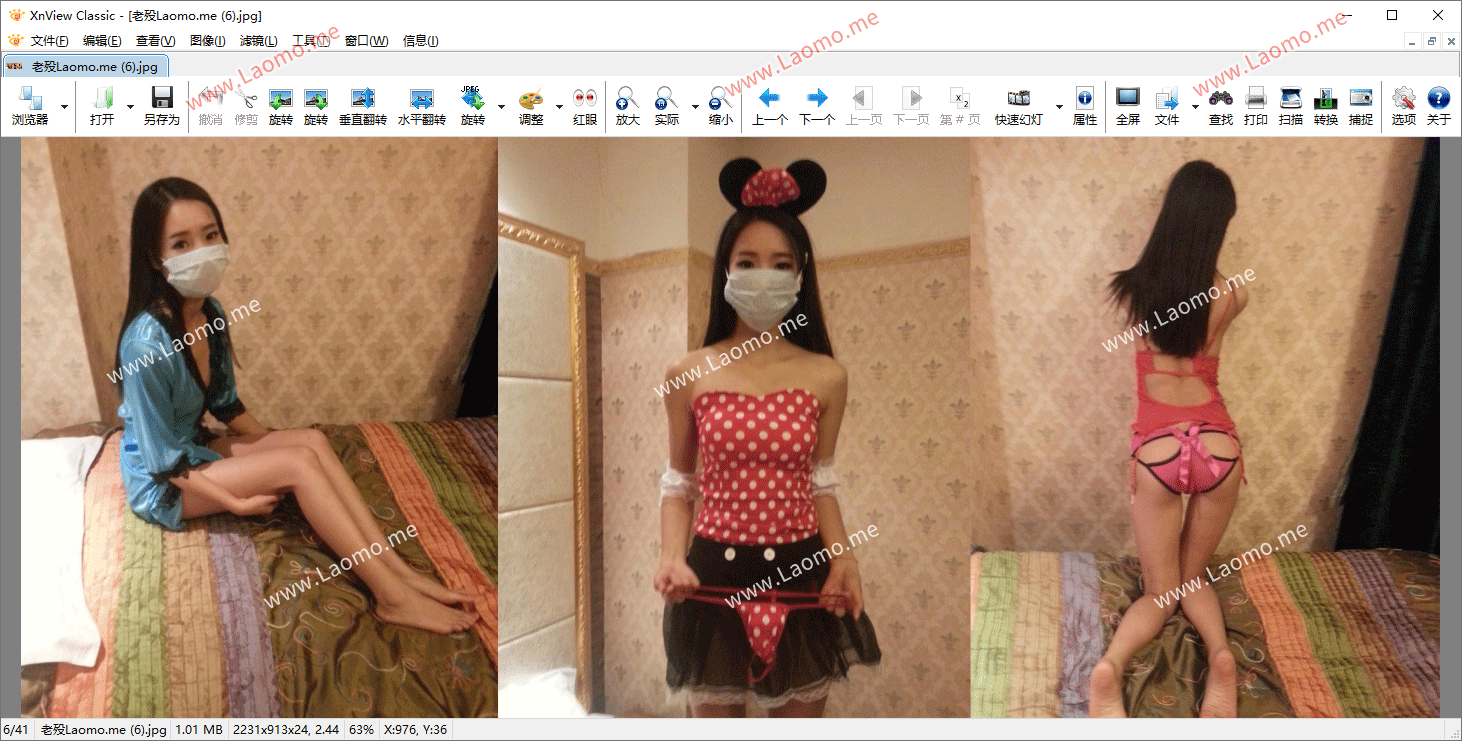Open the 编辑(E) menu

point(102,41)
